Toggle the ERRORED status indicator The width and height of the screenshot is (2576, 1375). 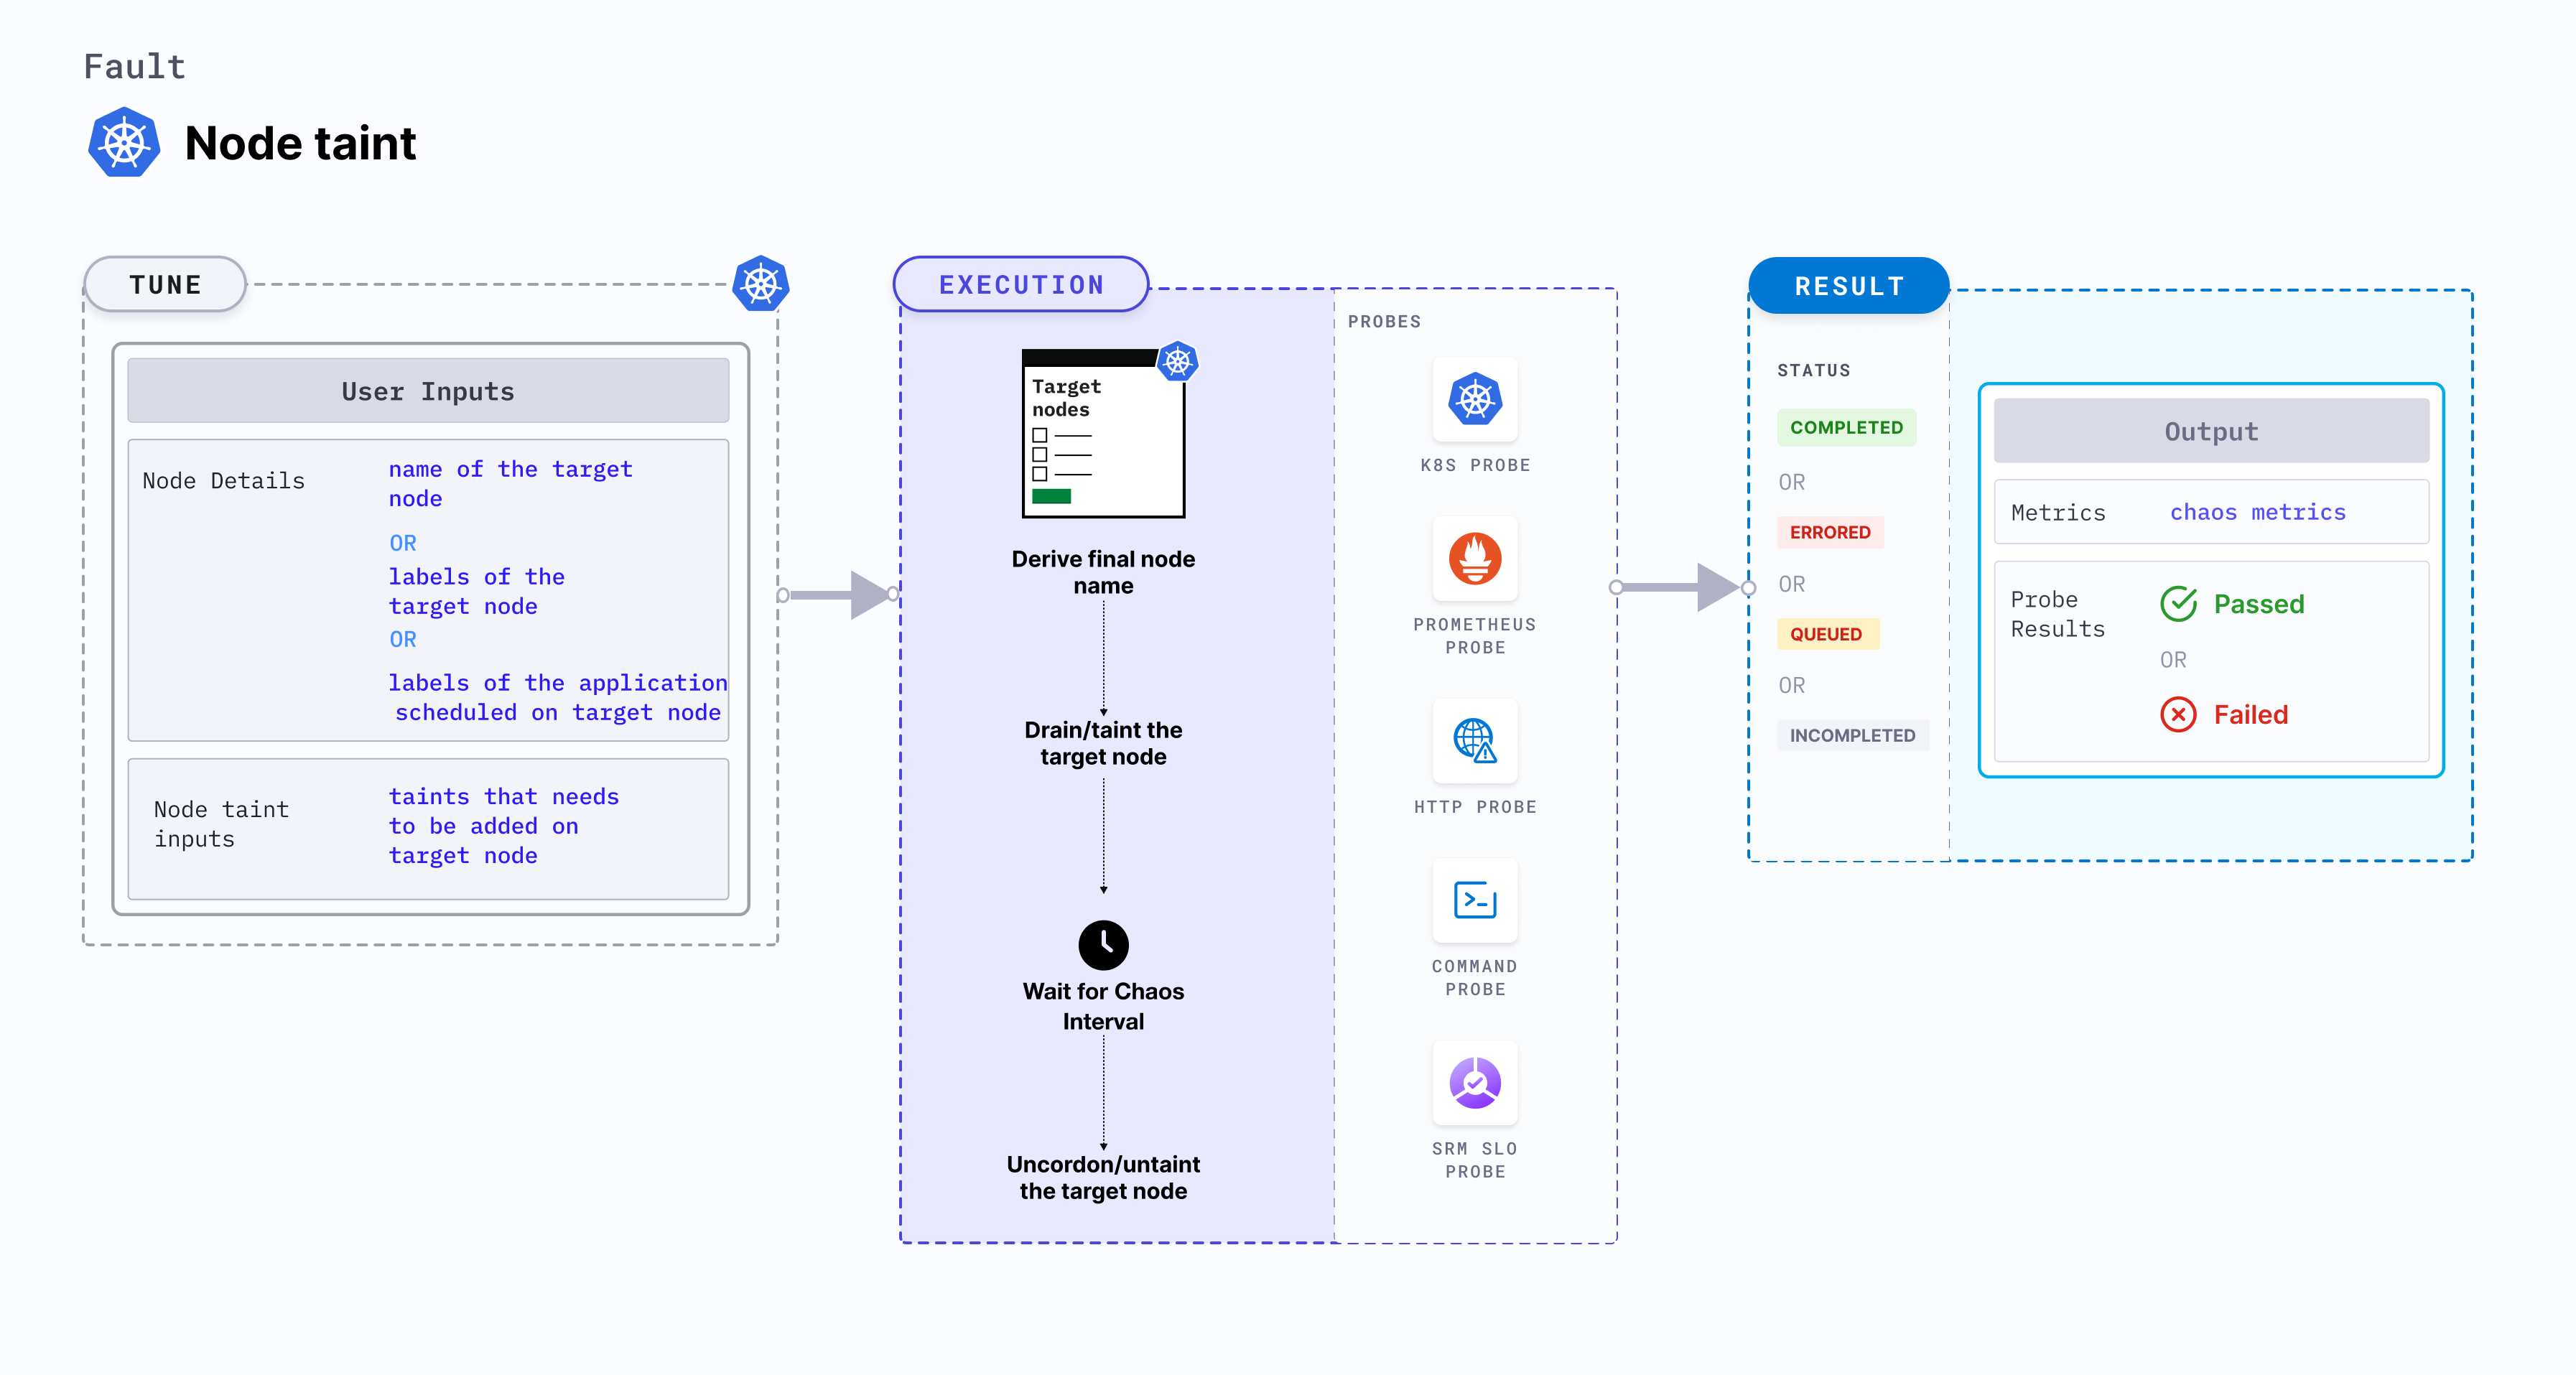(x=1830, y=531)
